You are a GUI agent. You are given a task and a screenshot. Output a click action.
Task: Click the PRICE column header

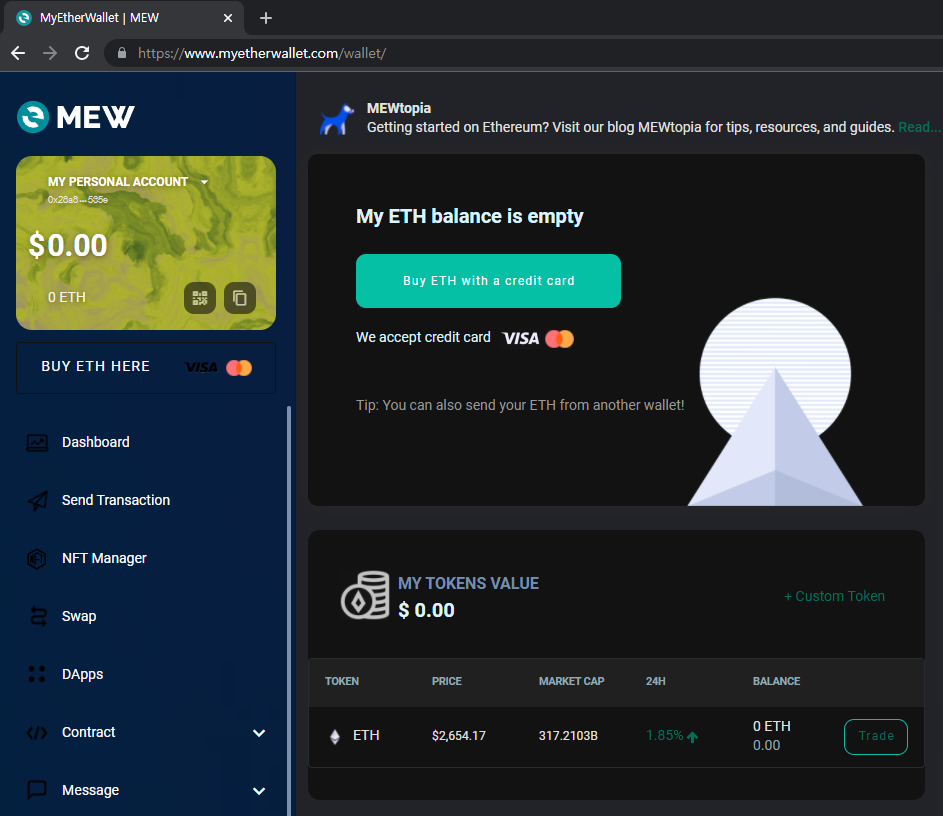447,681
